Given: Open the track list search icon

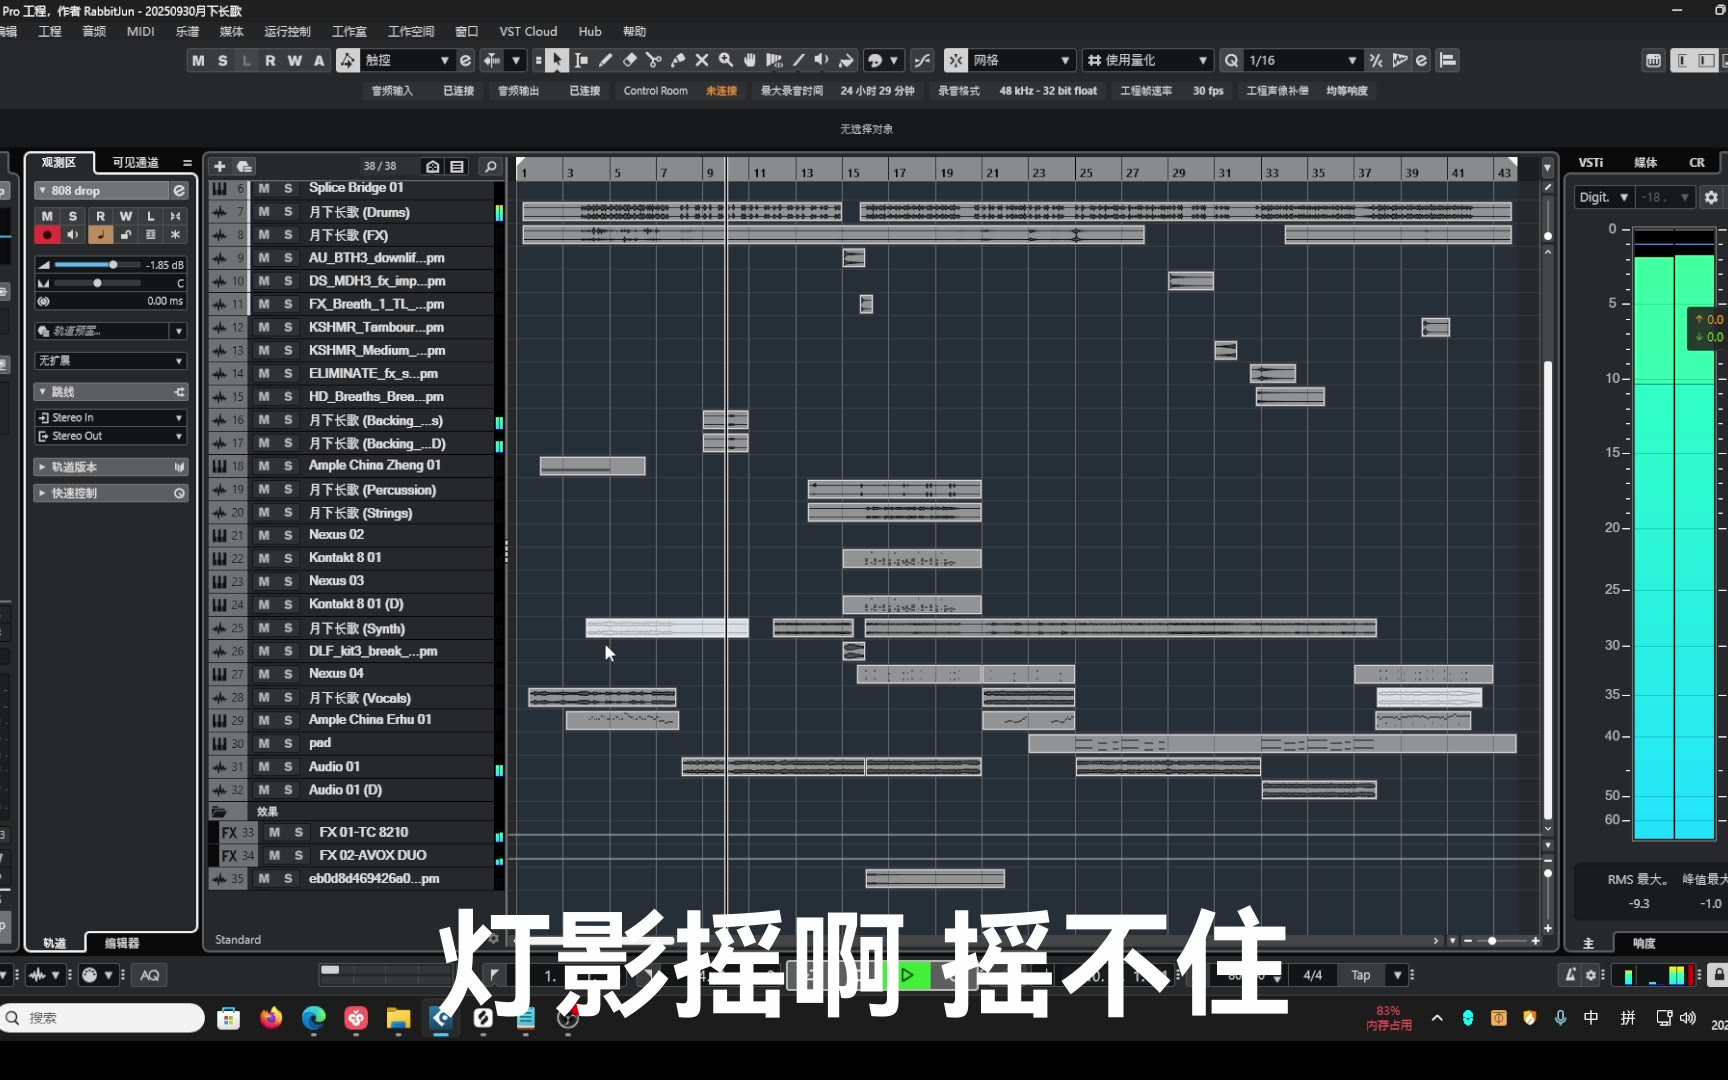Looking at the screenshot, I should pyautogui.click(x=490, y=166).
